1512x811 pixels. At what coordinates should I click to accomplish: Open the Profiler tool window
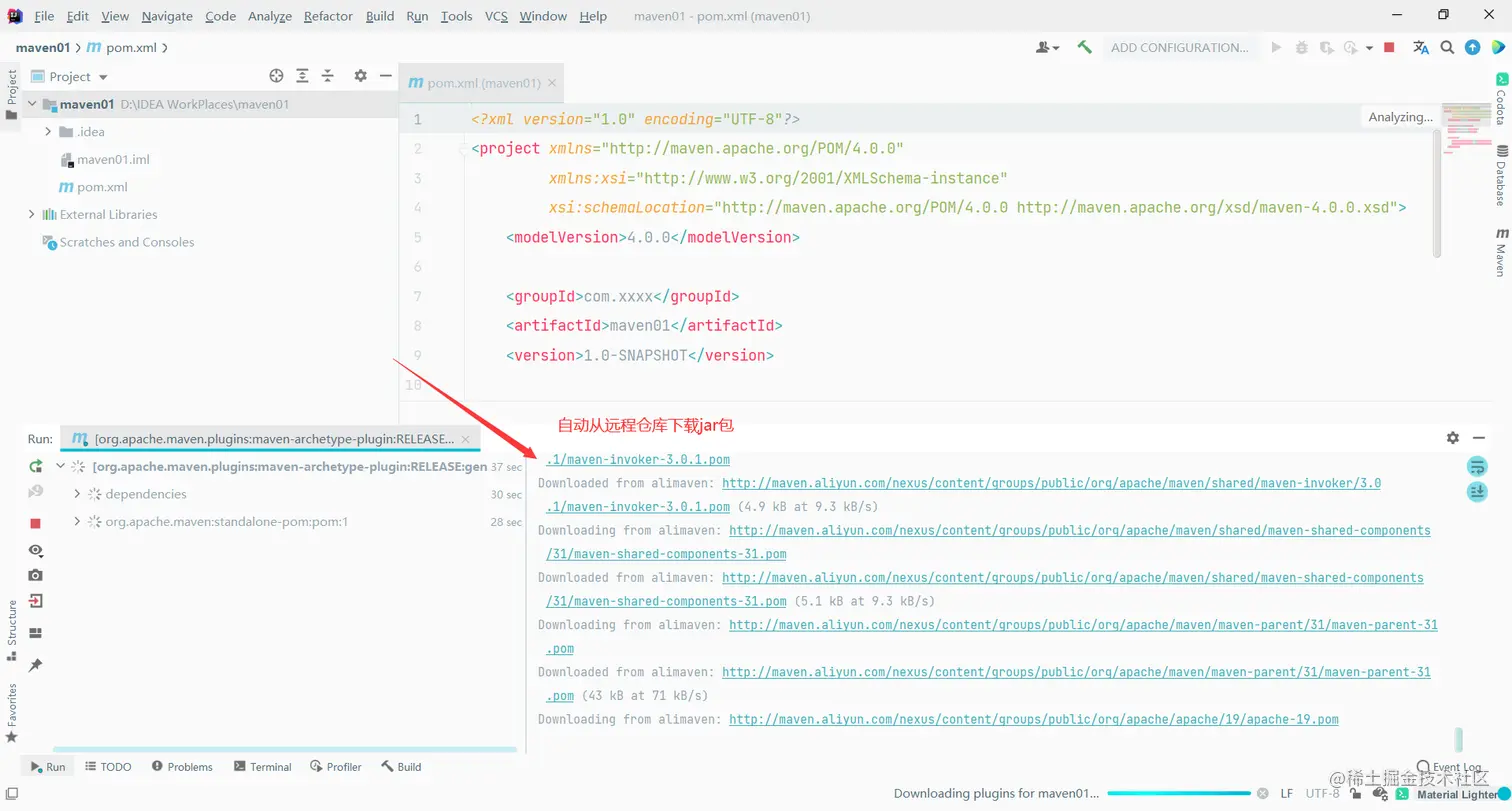(x=335, y=767)
